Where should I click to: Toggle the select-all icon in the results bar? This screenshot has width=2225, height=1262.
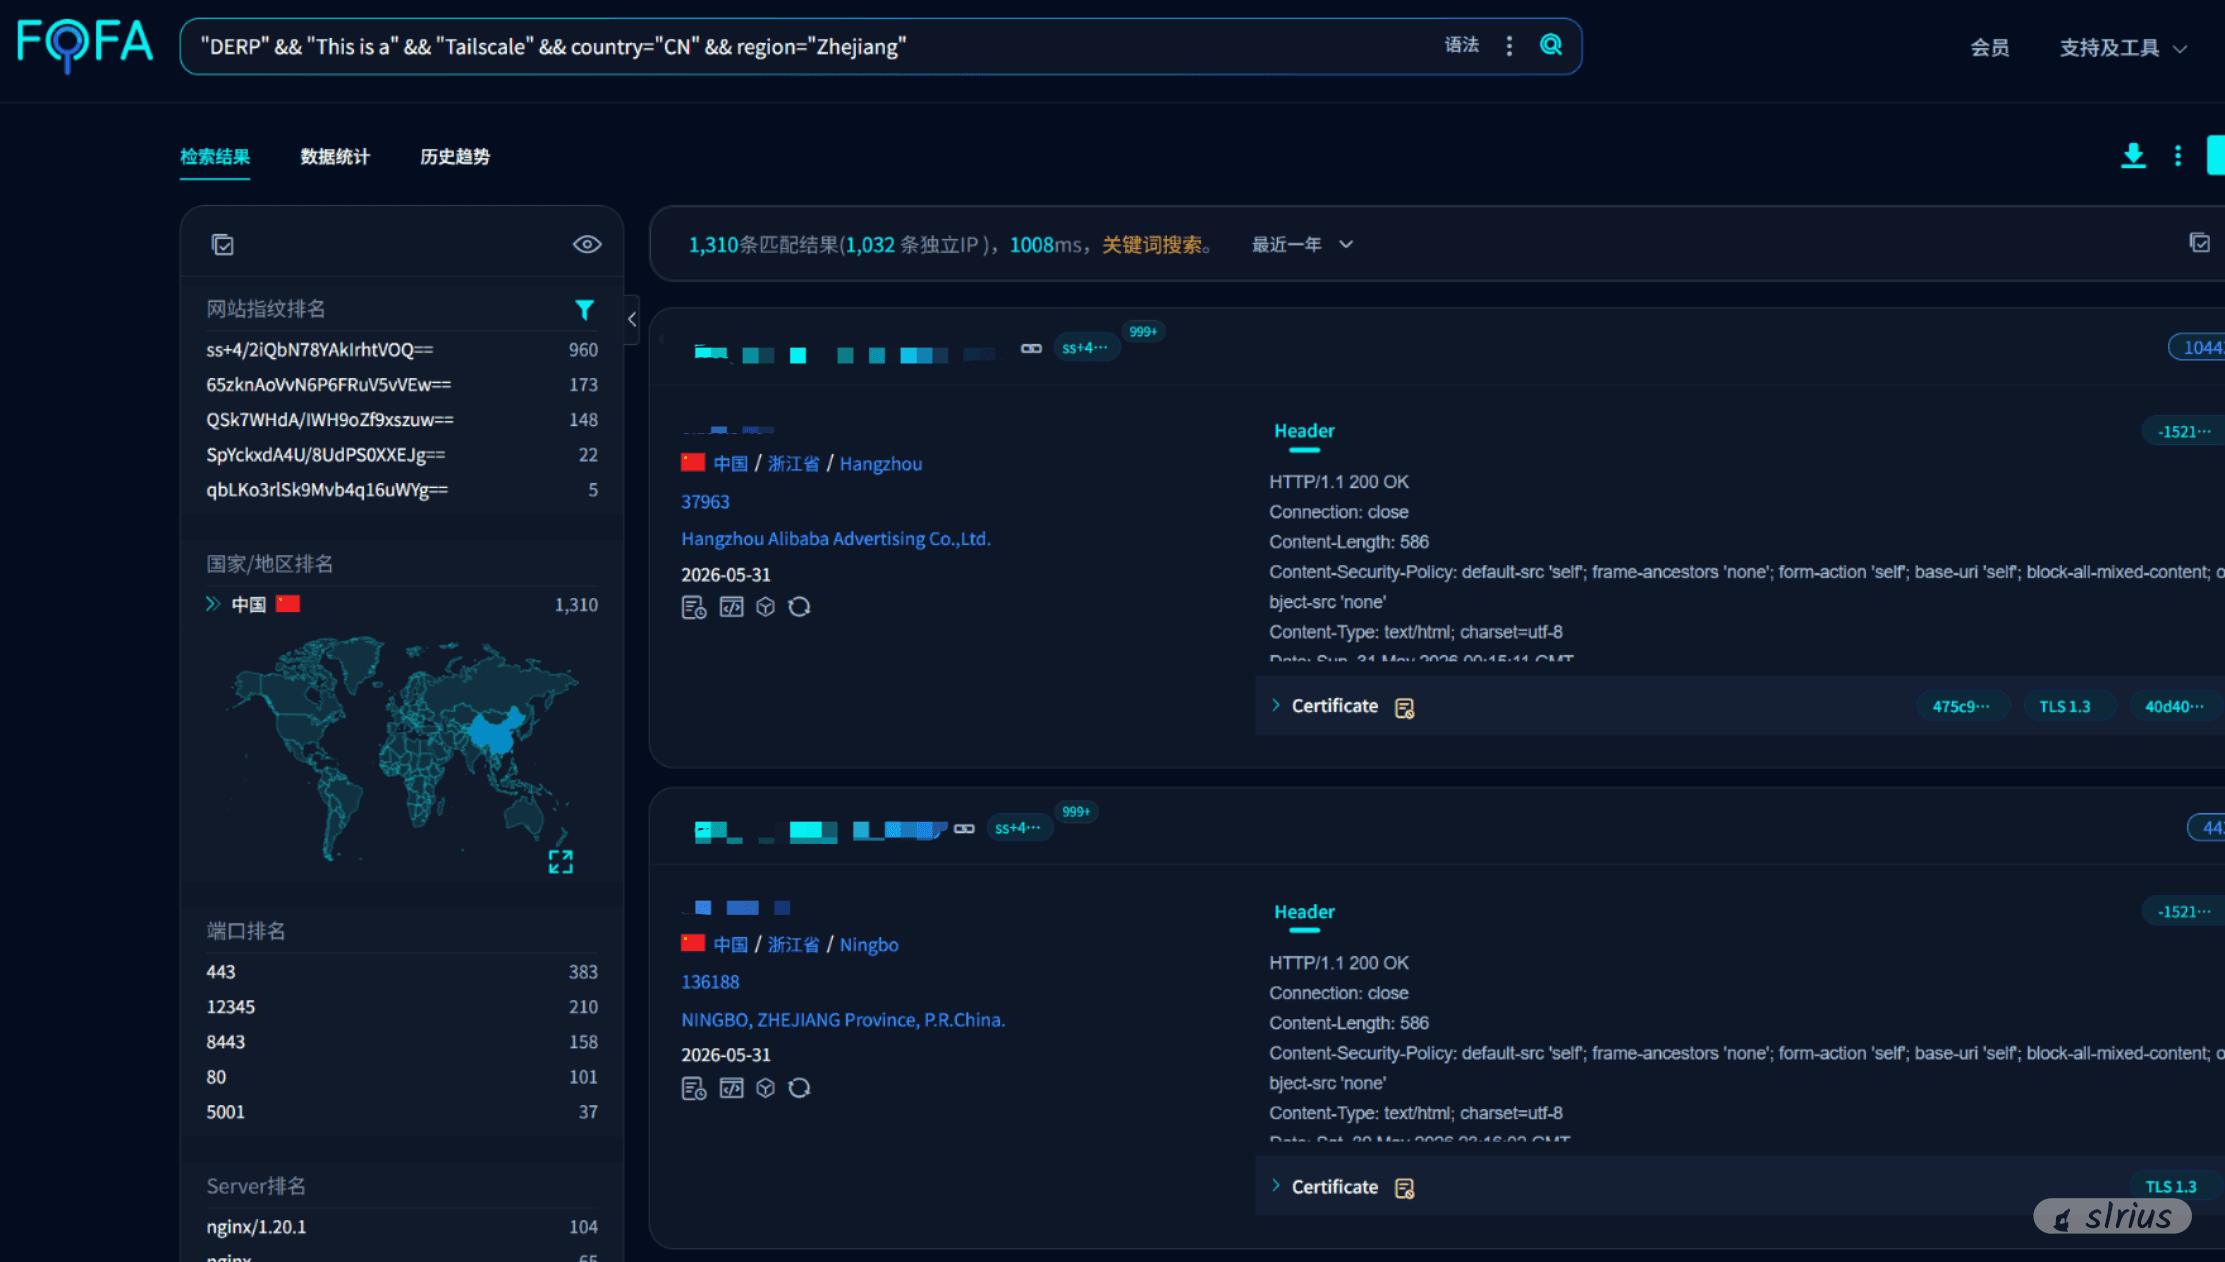tap(2199, 243)
